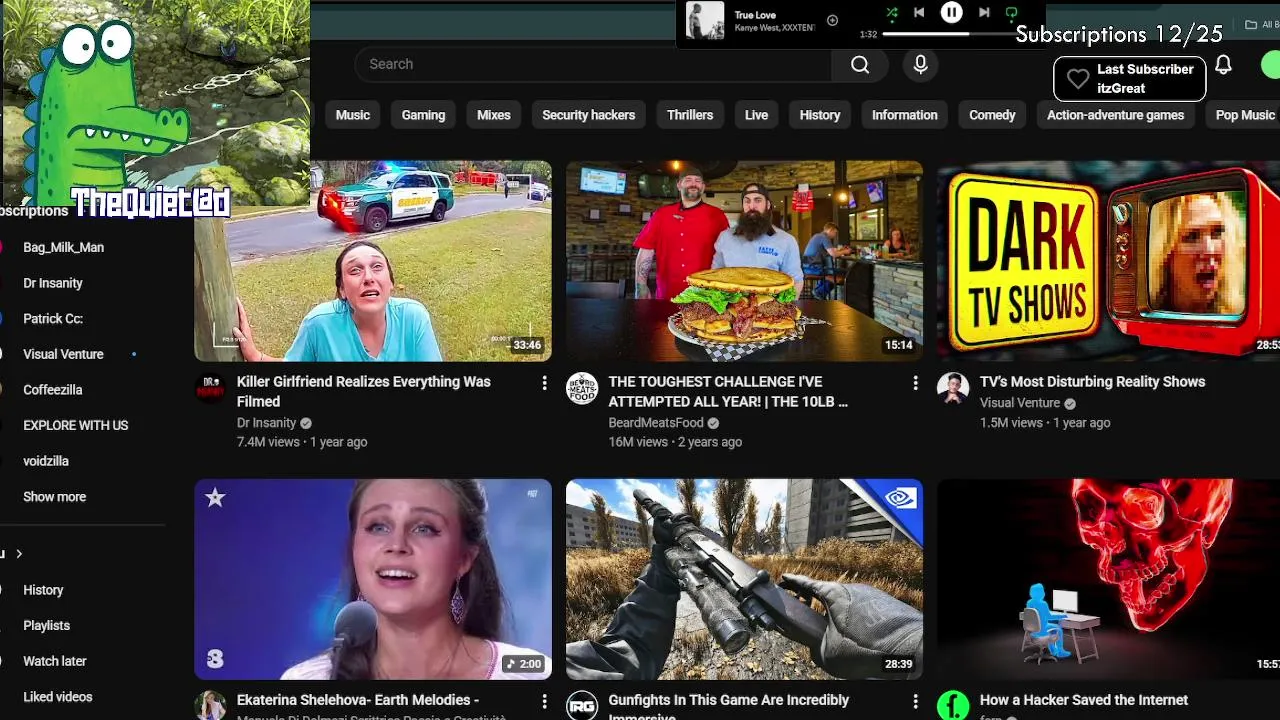The width and height of the screenshot is (1280, 720).
Task: Open Ekaterina Shelehova- Earth Melodies title
Action: click(358, 700)
